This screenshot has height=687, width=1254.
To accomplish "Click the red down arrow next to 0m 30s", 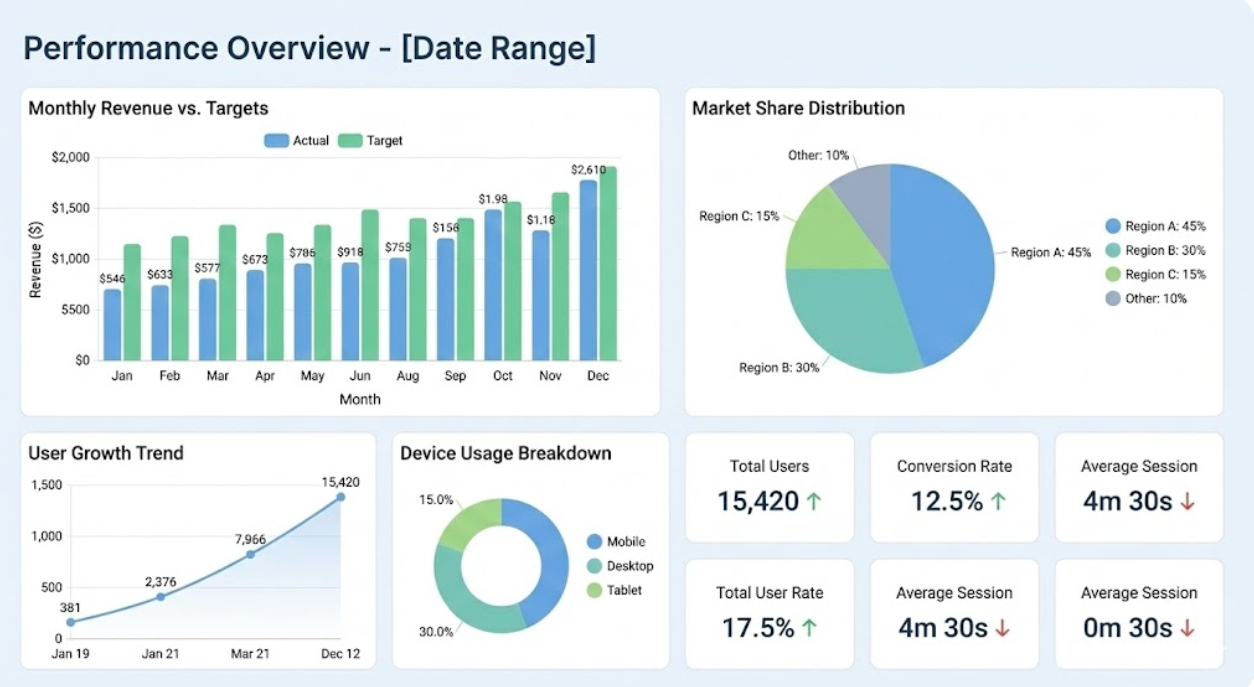I will [x=1187, y=628].
